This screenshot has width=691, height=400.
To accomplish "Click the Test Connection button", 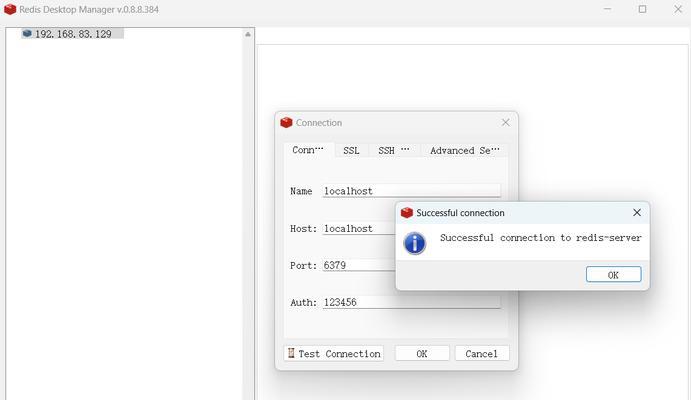I will [334, 353].
